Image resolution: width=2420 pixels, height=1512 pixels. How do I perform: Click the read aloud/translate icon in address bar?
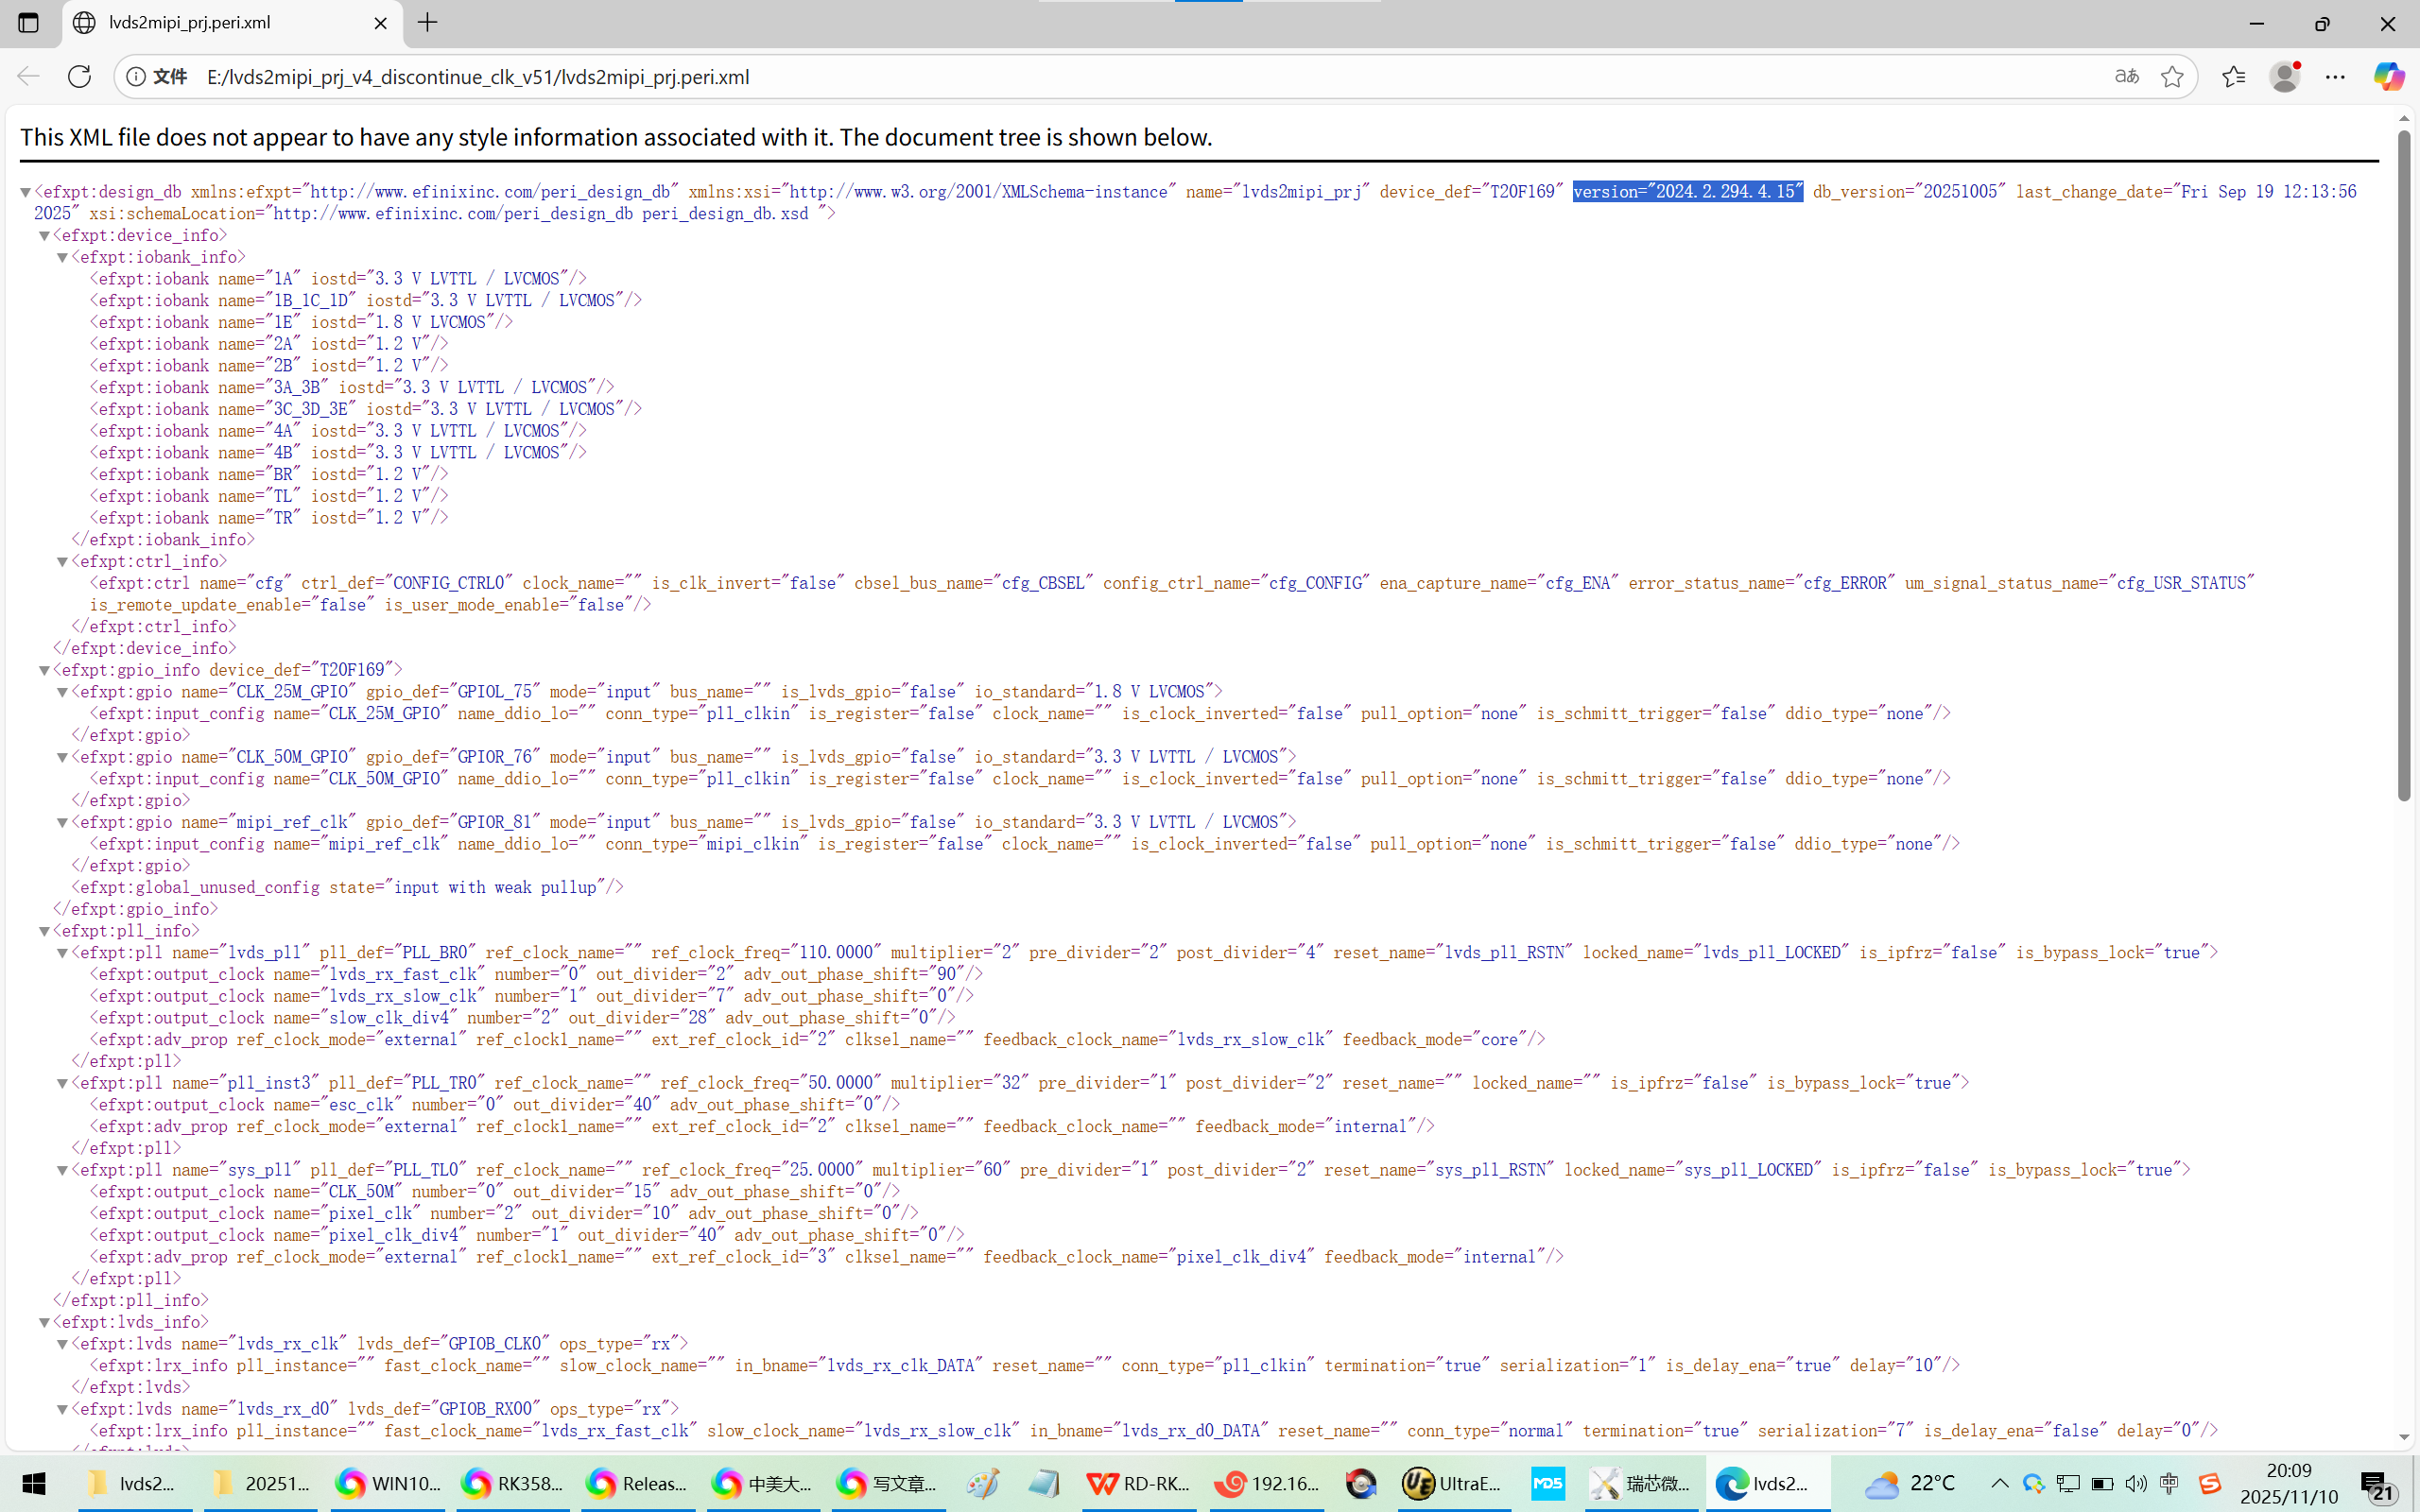point(2126,77)
